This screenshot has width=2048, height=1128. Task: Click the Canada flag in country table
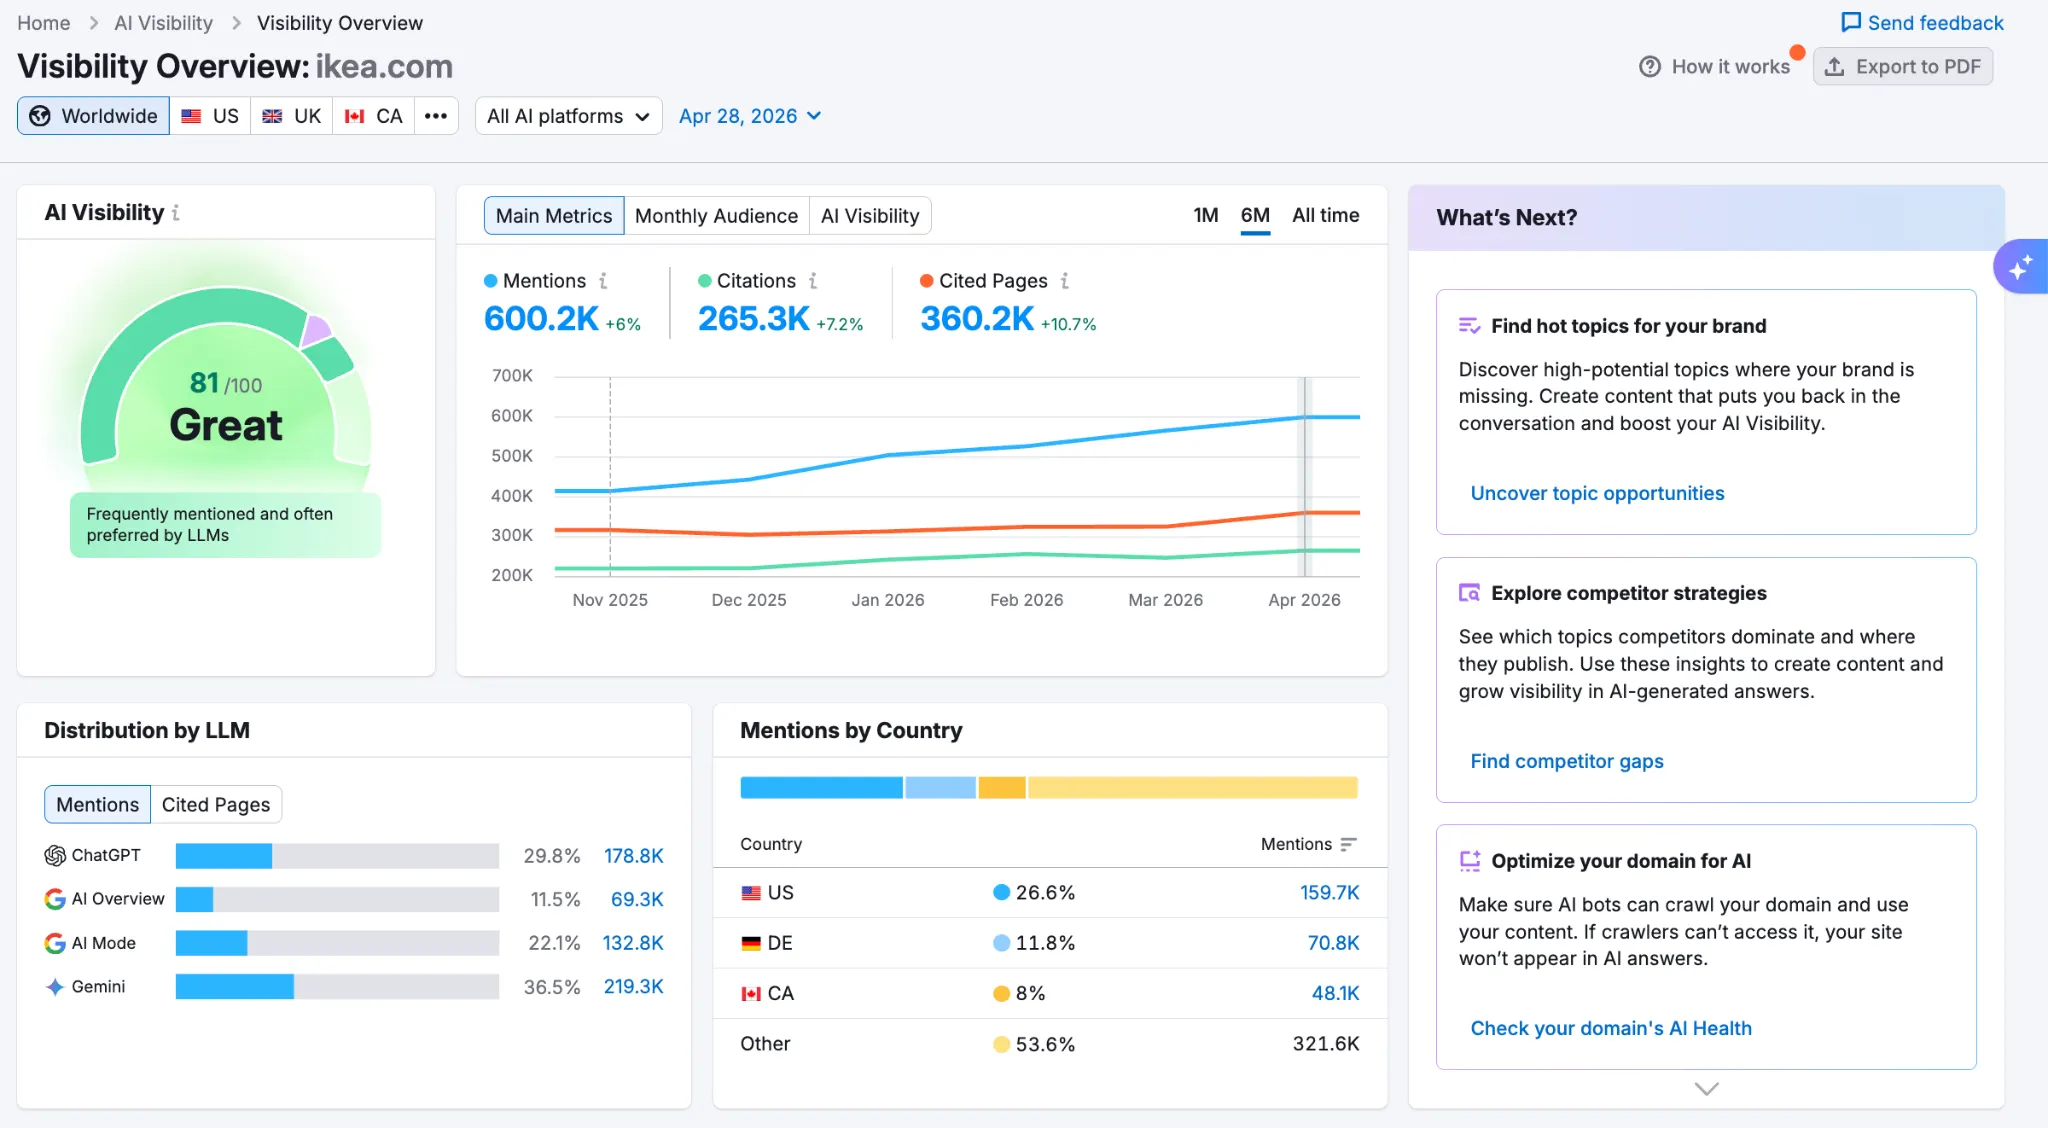(x=751, y=994)
